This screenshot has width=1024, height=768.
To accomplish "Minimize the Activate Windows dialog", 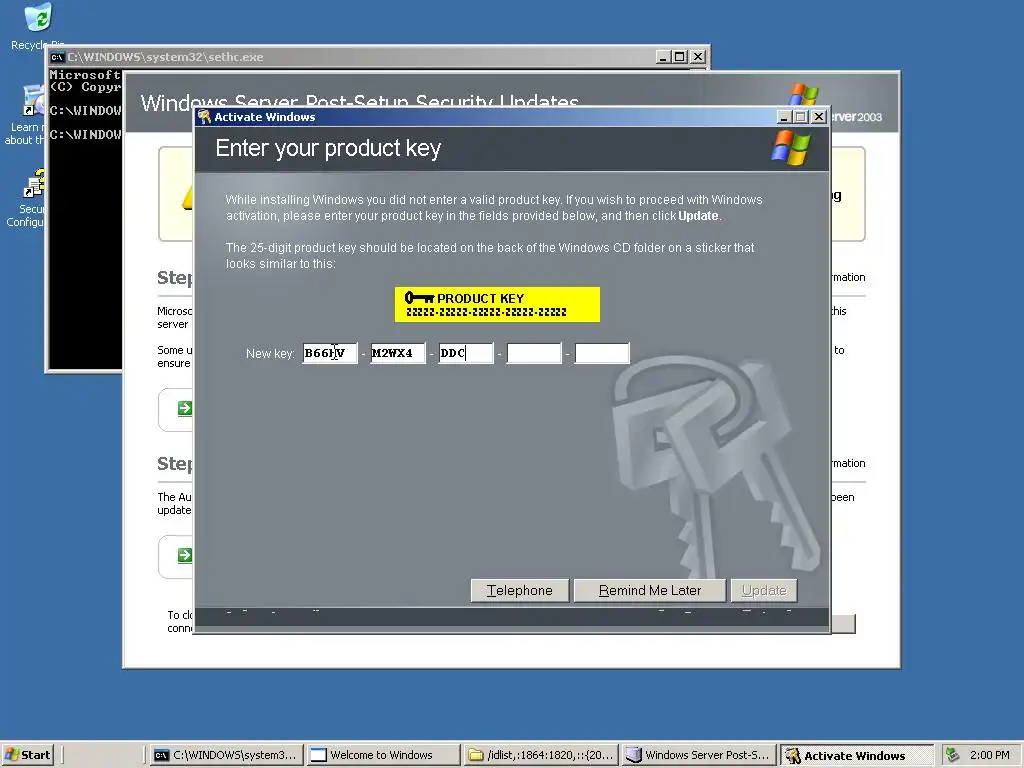I will [x=784, y=117].
